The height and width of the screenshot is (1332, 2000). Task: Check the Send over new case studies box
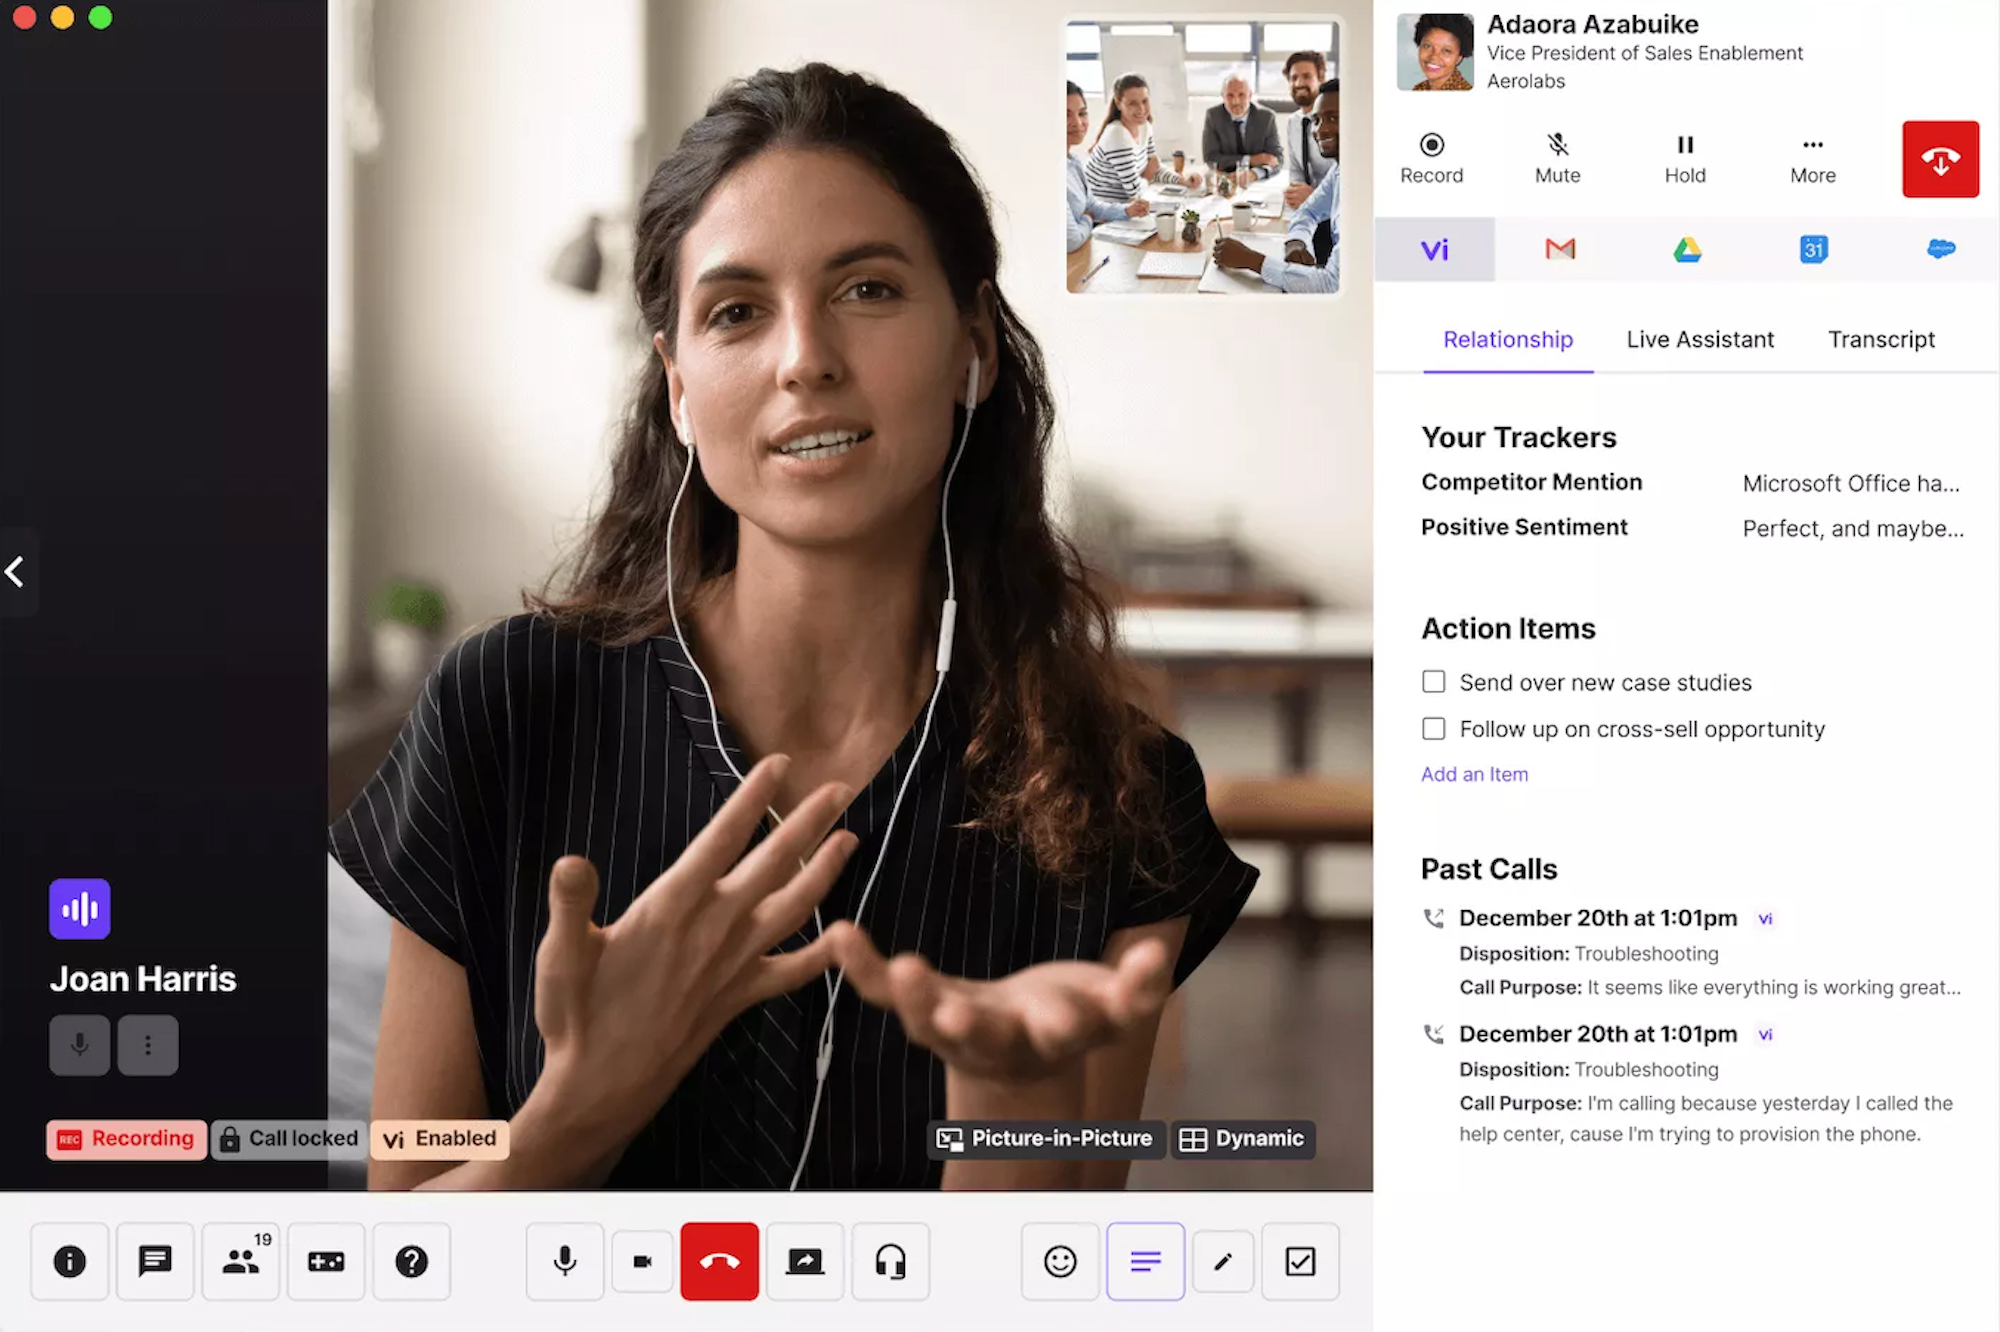coord(1432,682)
